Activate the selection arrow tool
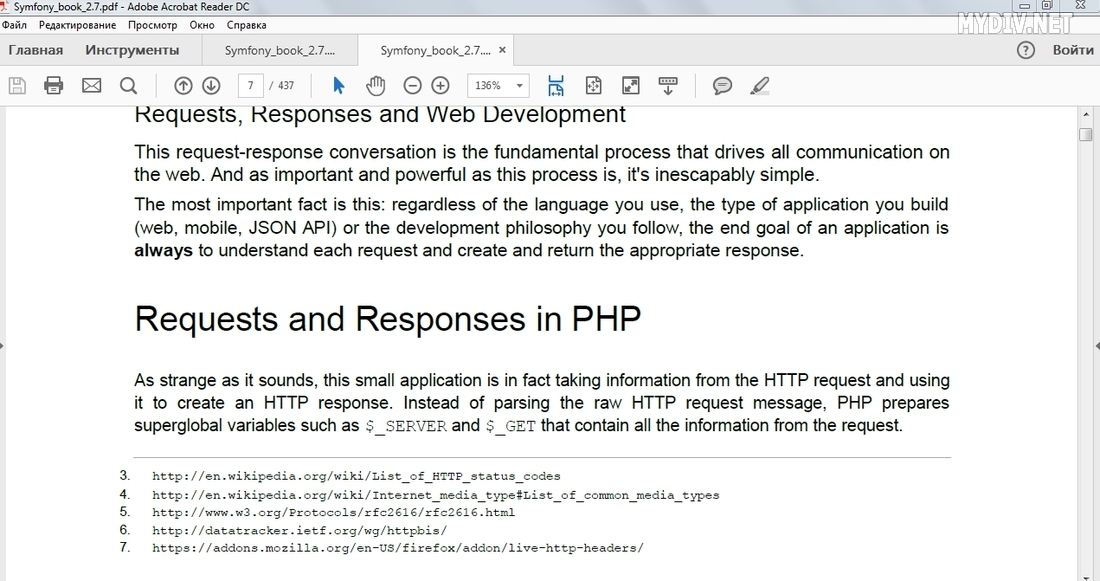The image size is (1100, 581). (338, 86)
